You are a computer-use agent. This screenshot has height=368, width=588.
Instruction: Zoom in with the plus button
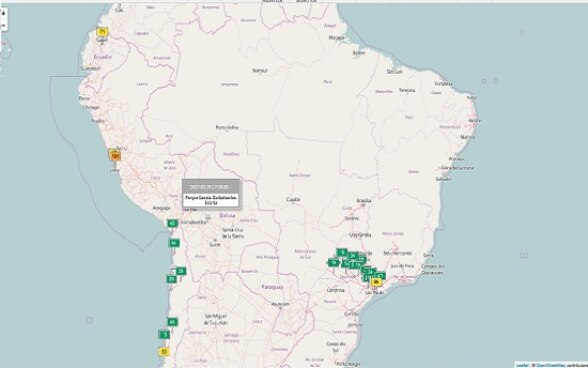click(x=3, y=14)
